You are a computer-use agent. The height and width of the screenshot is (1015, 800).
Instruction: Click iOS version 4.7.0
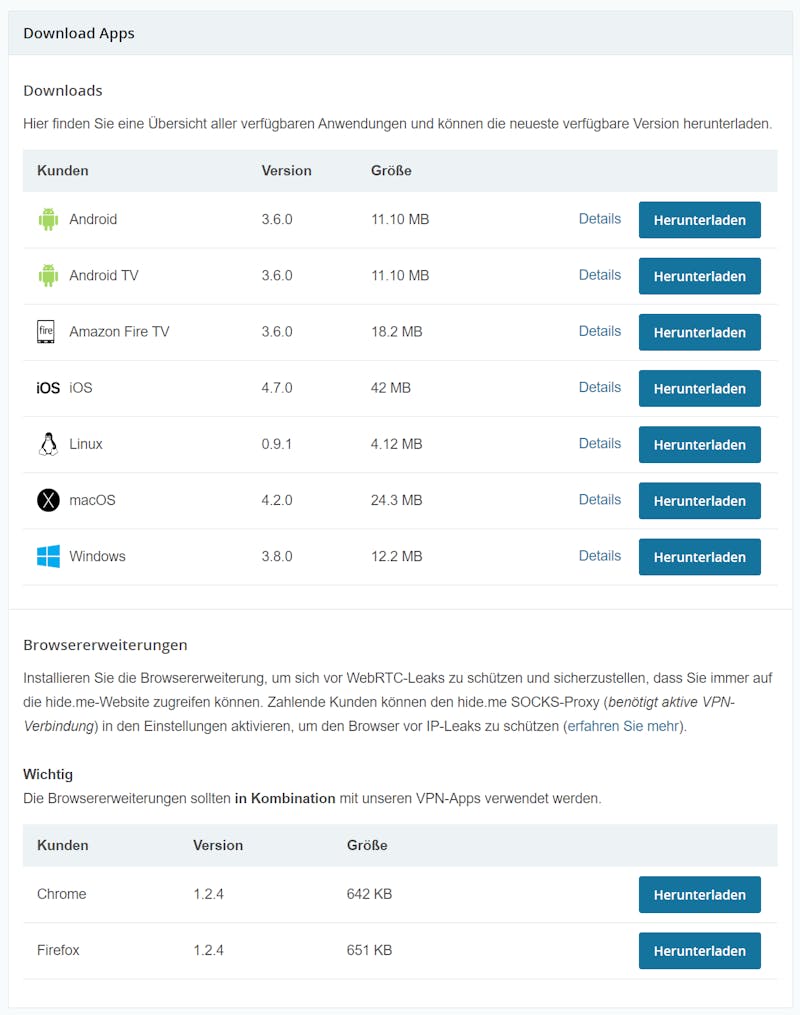point(277,388)
